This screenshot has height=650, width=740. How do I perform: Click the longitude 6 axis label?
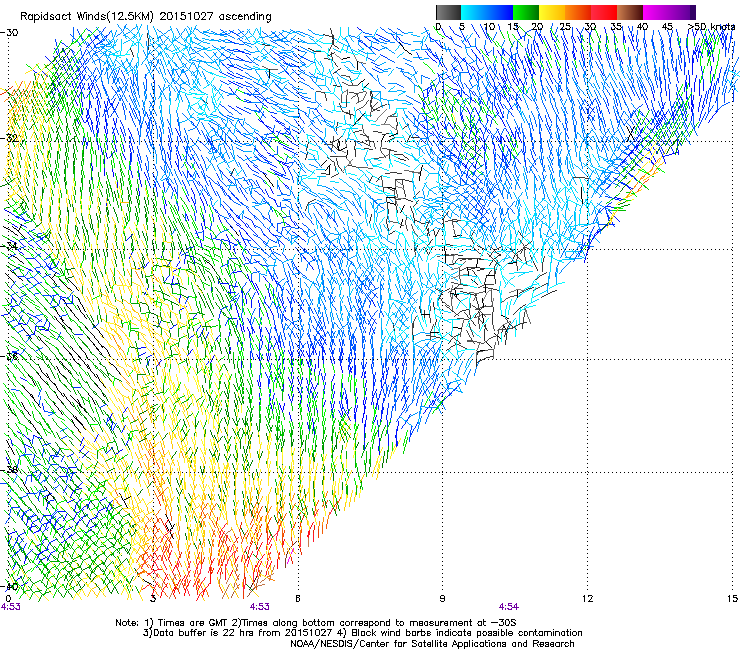(298, 599)
